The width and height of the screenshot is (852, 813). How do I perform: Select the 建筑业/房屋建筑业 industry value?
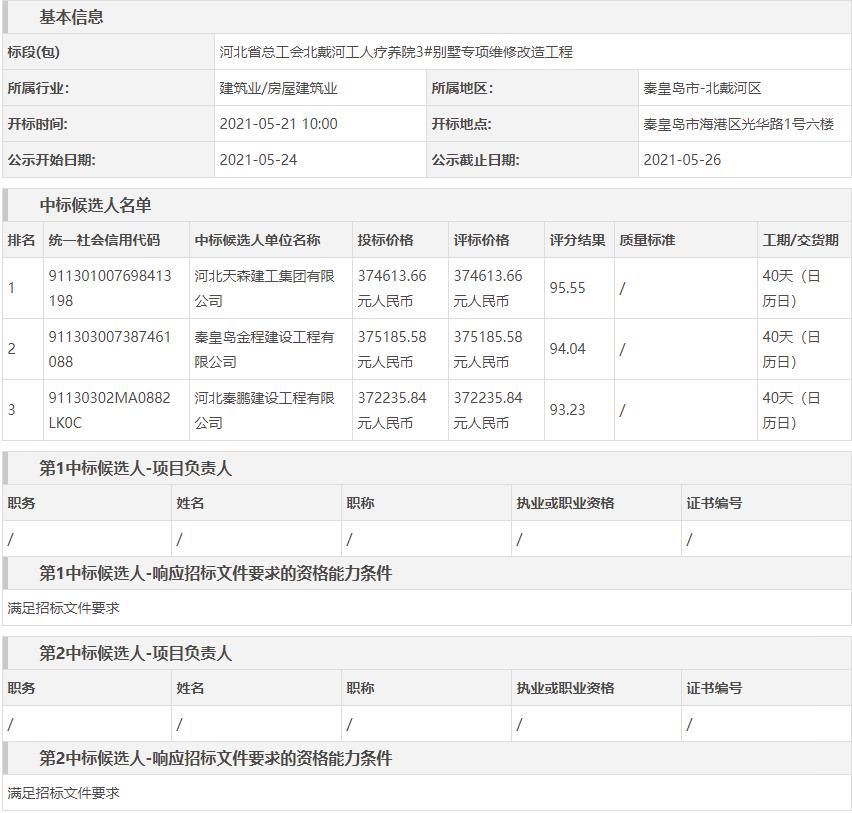tap(278, 88)
